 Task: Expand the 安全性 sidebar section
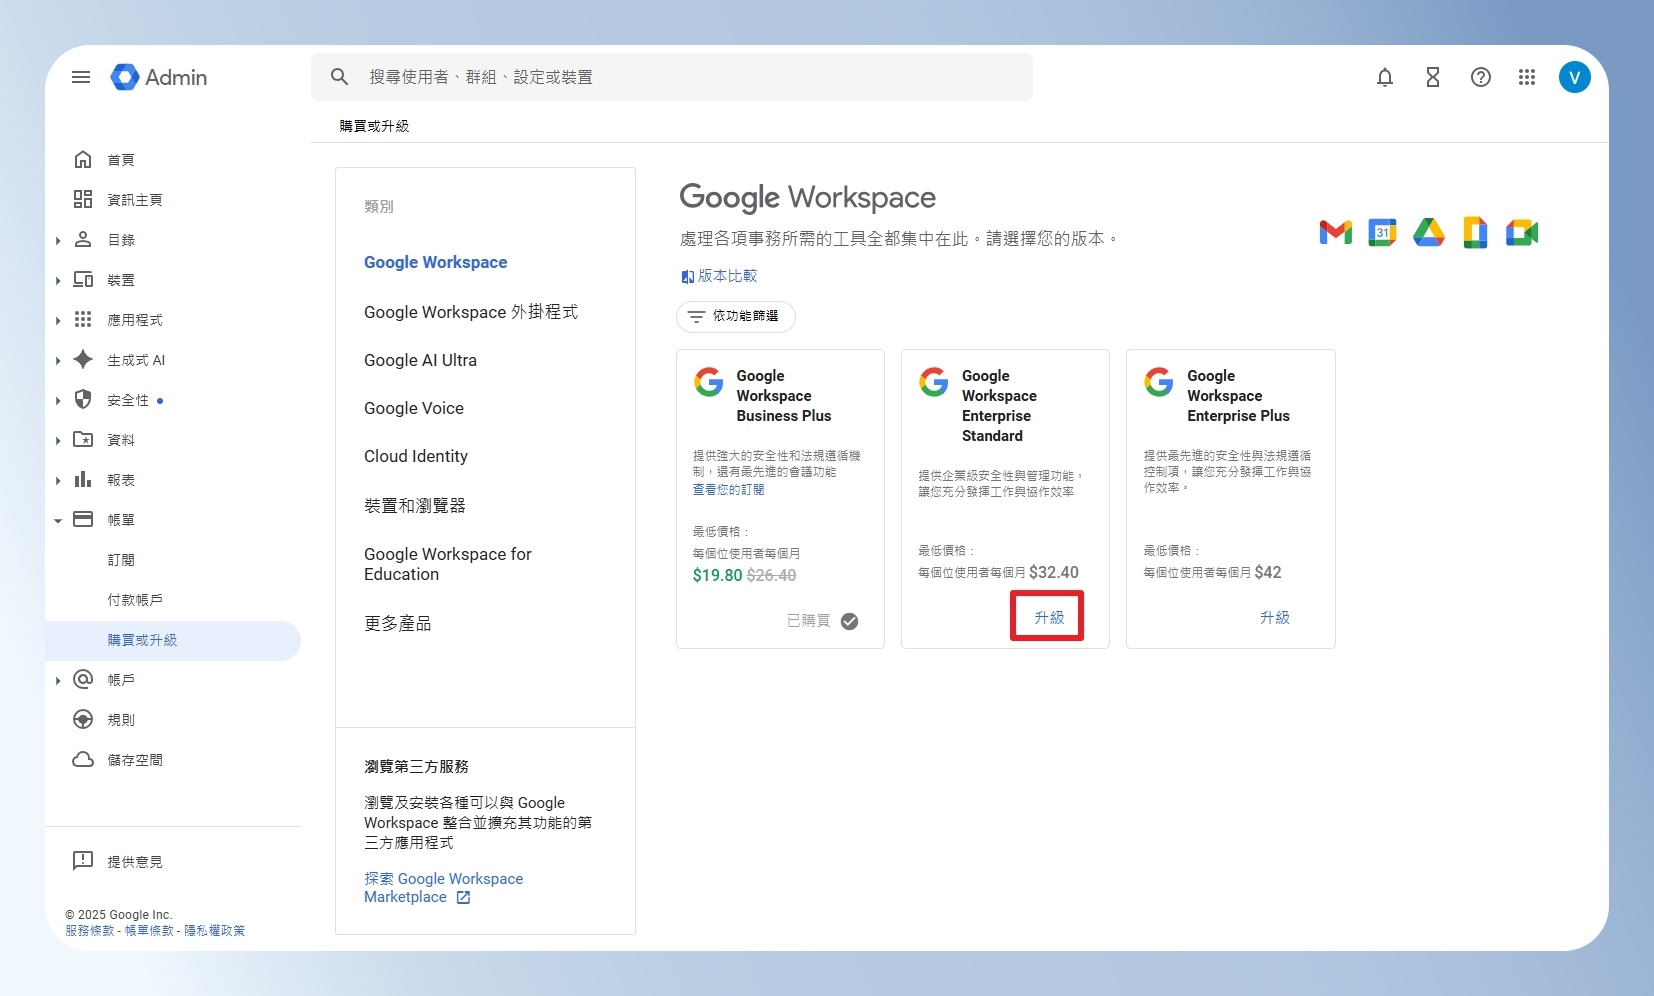point(58,401)
